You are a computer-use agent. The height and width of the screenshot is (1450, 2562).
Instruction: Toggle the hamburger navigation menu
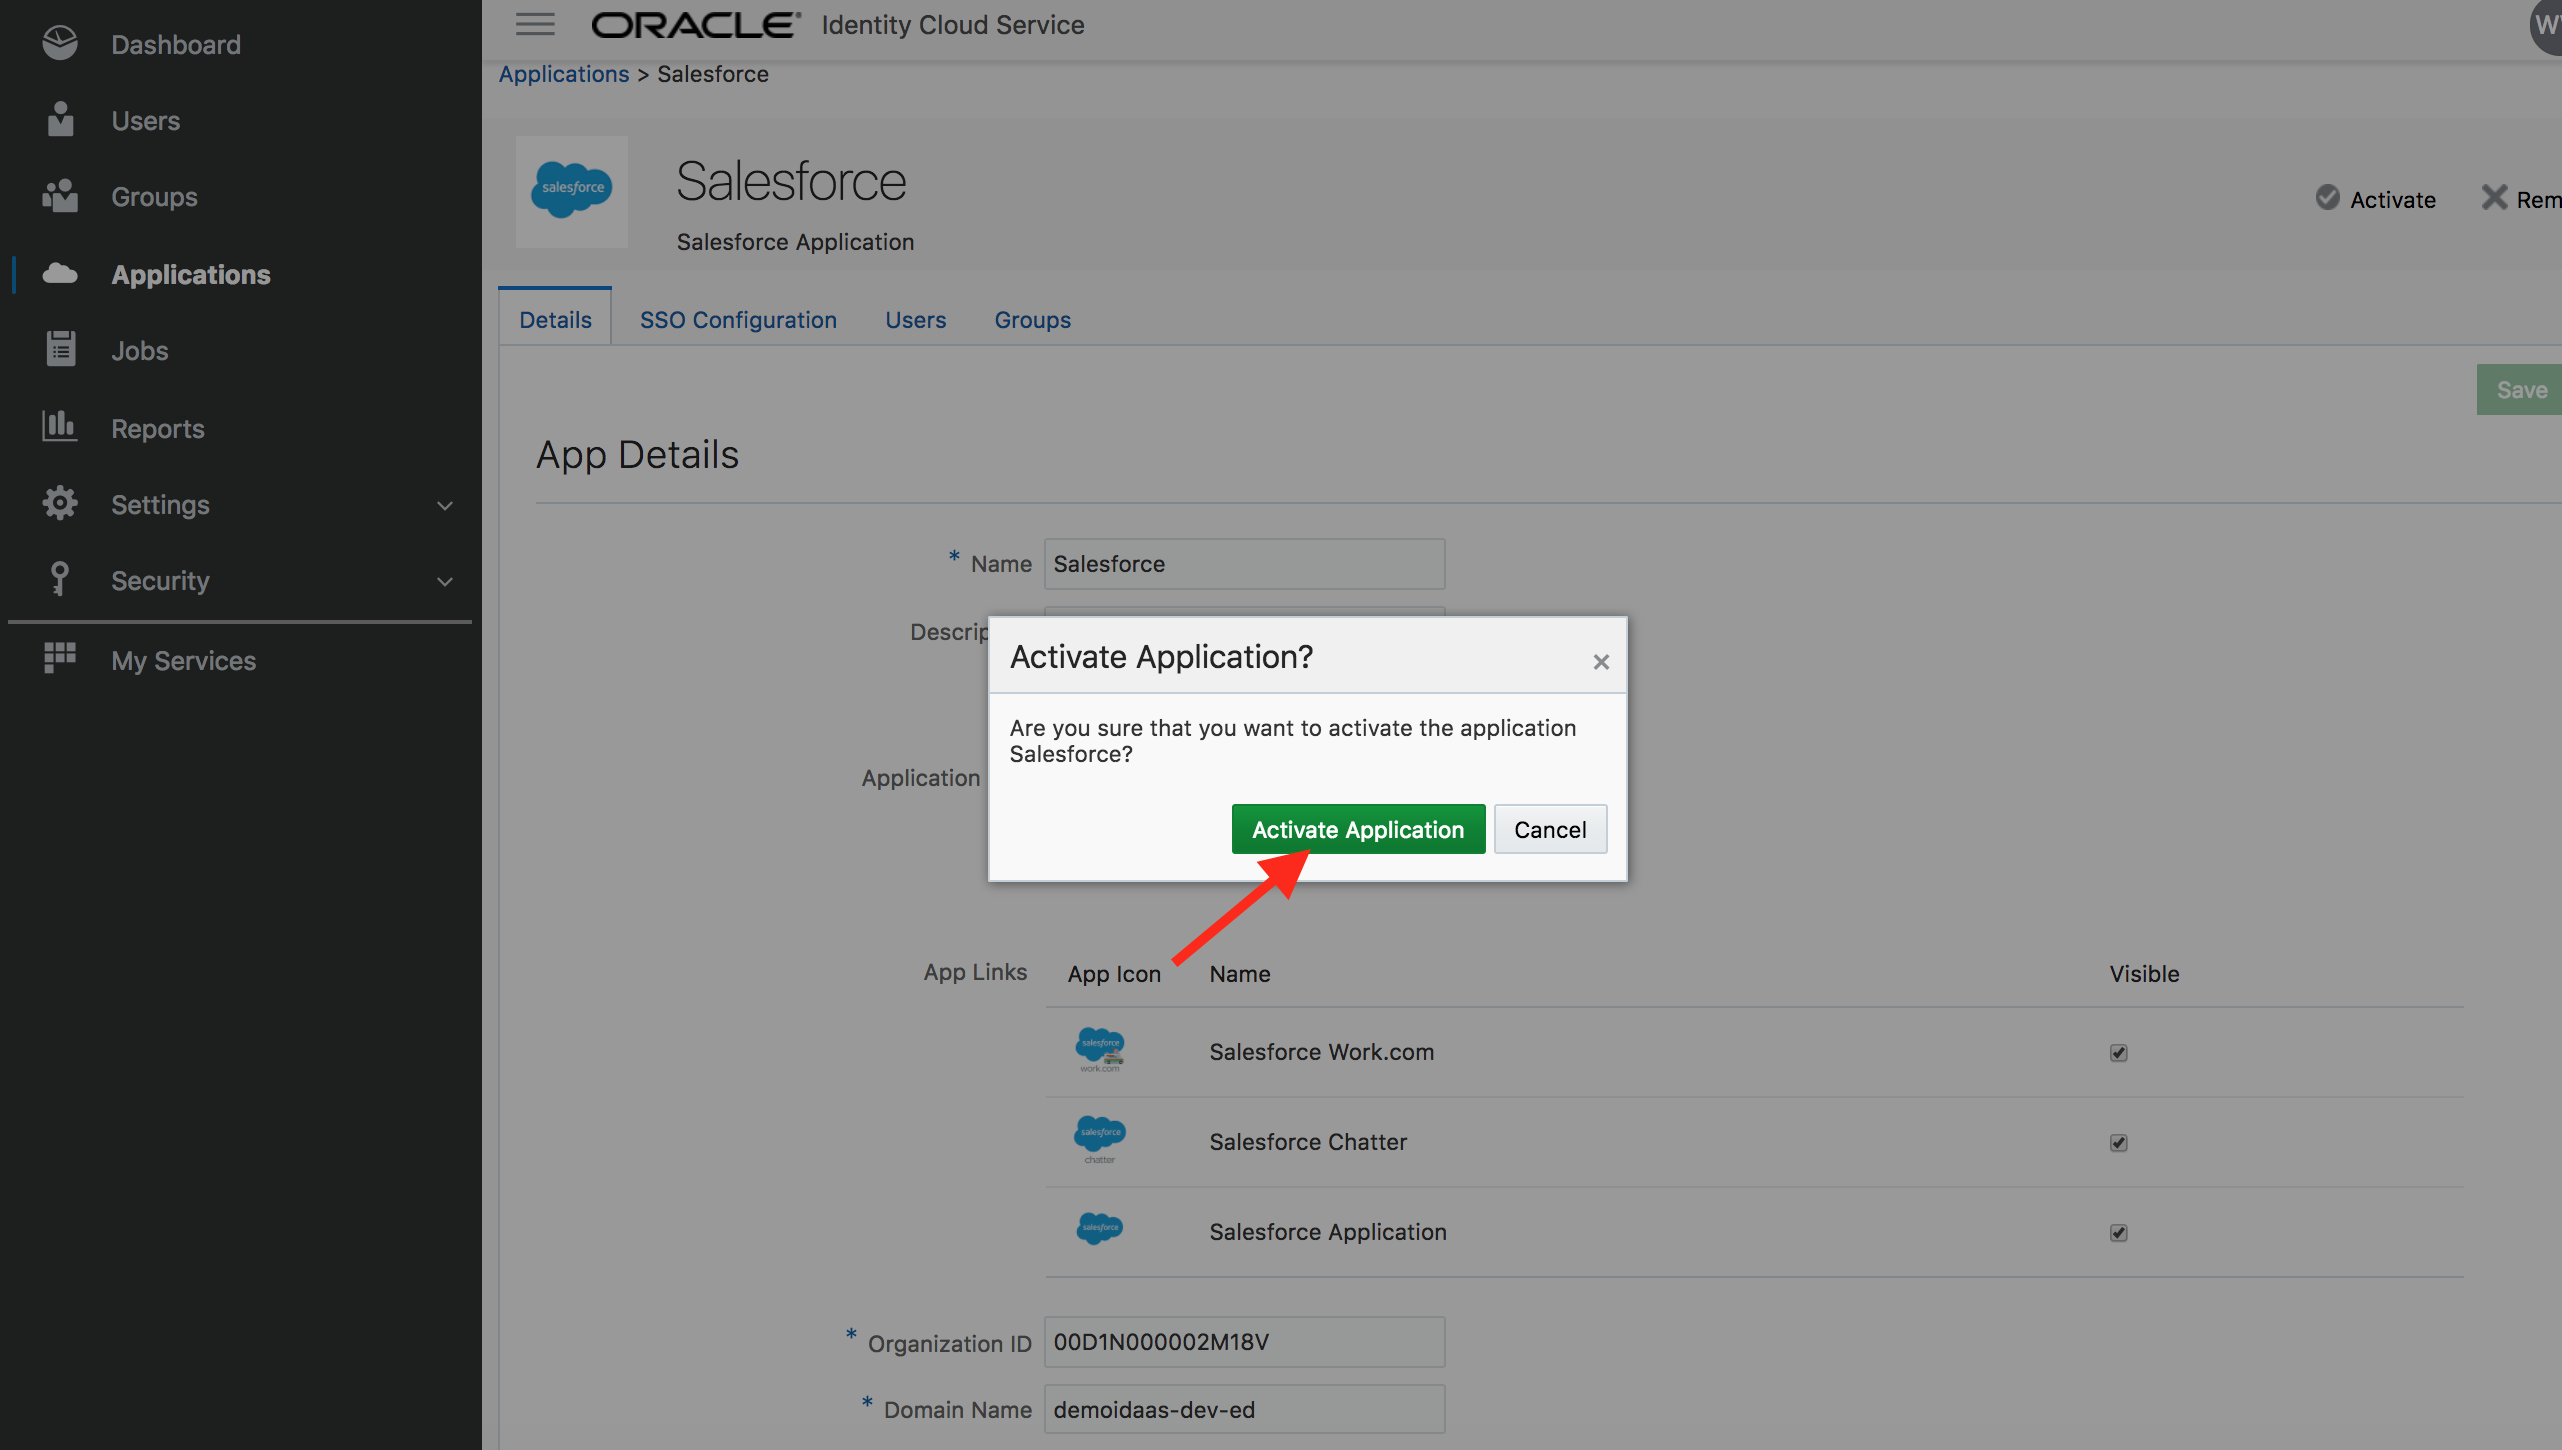(x=535, y=24)
